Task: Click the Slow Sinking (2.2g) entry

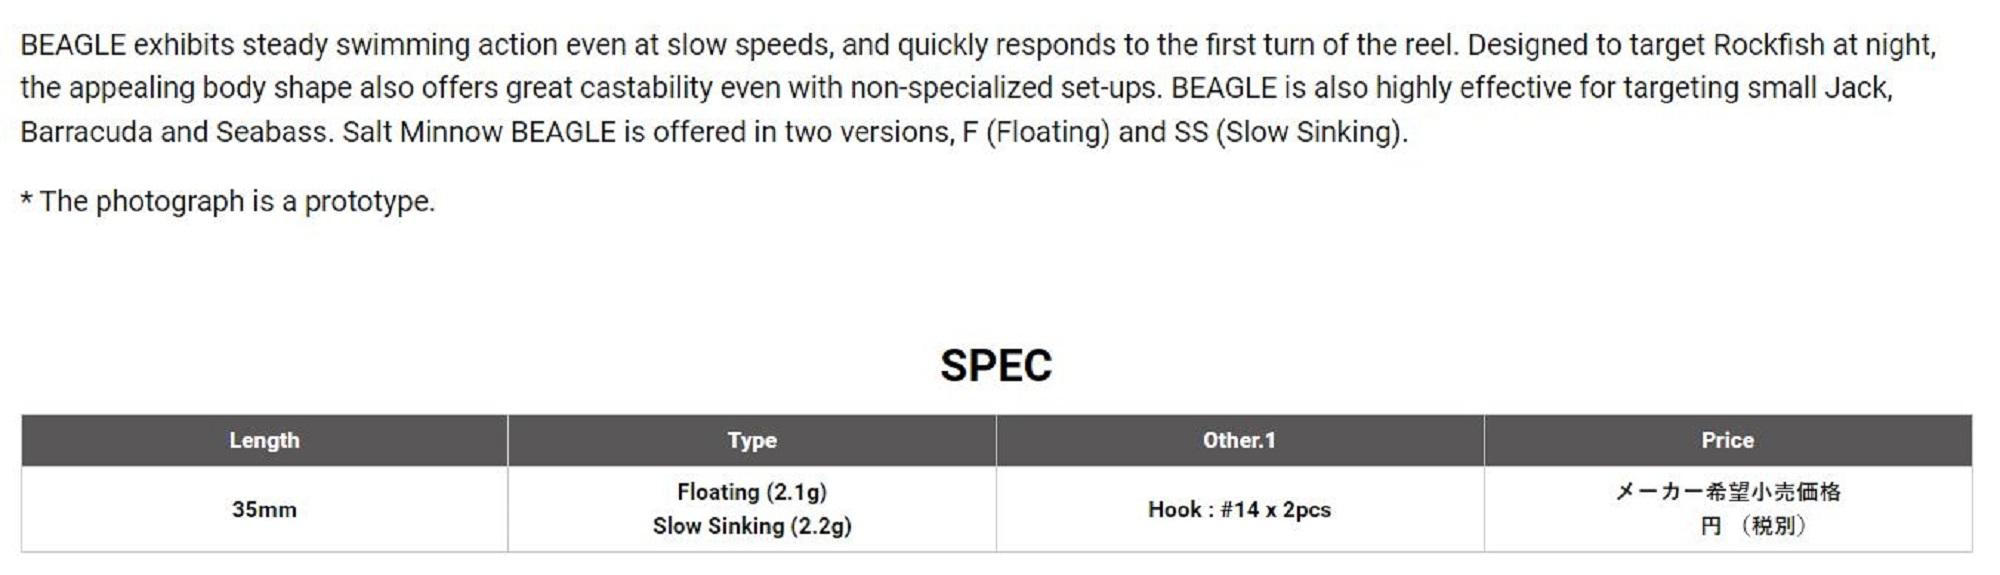Action: click(752, 526)
